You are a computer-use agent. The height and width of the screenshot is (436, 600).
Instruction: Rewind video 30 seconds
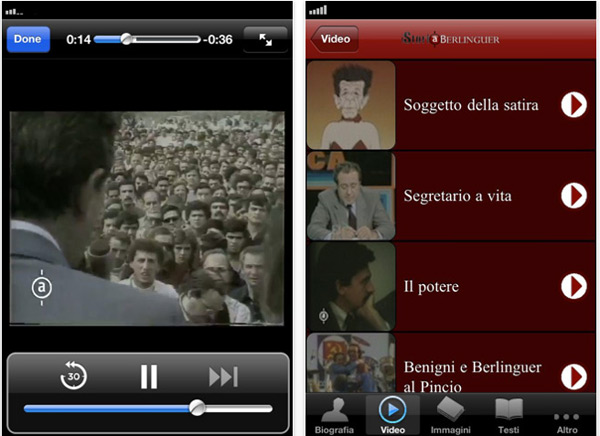74,376
